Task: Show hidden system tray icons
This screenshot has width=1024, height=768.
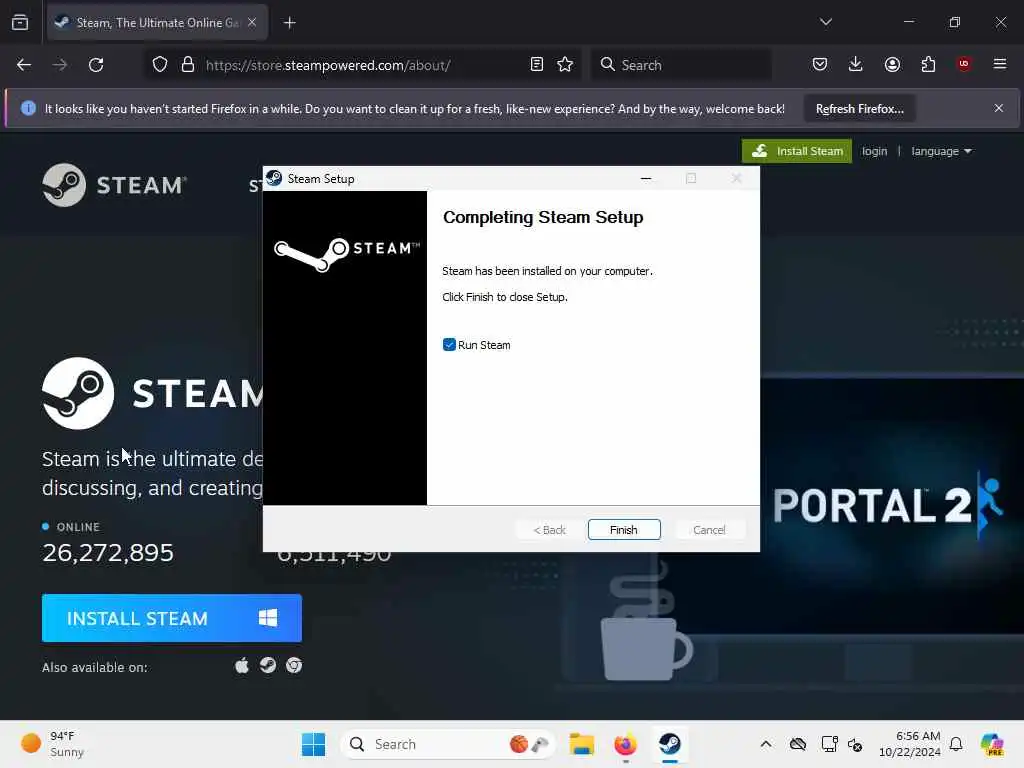Action: (x=766, y=744)
